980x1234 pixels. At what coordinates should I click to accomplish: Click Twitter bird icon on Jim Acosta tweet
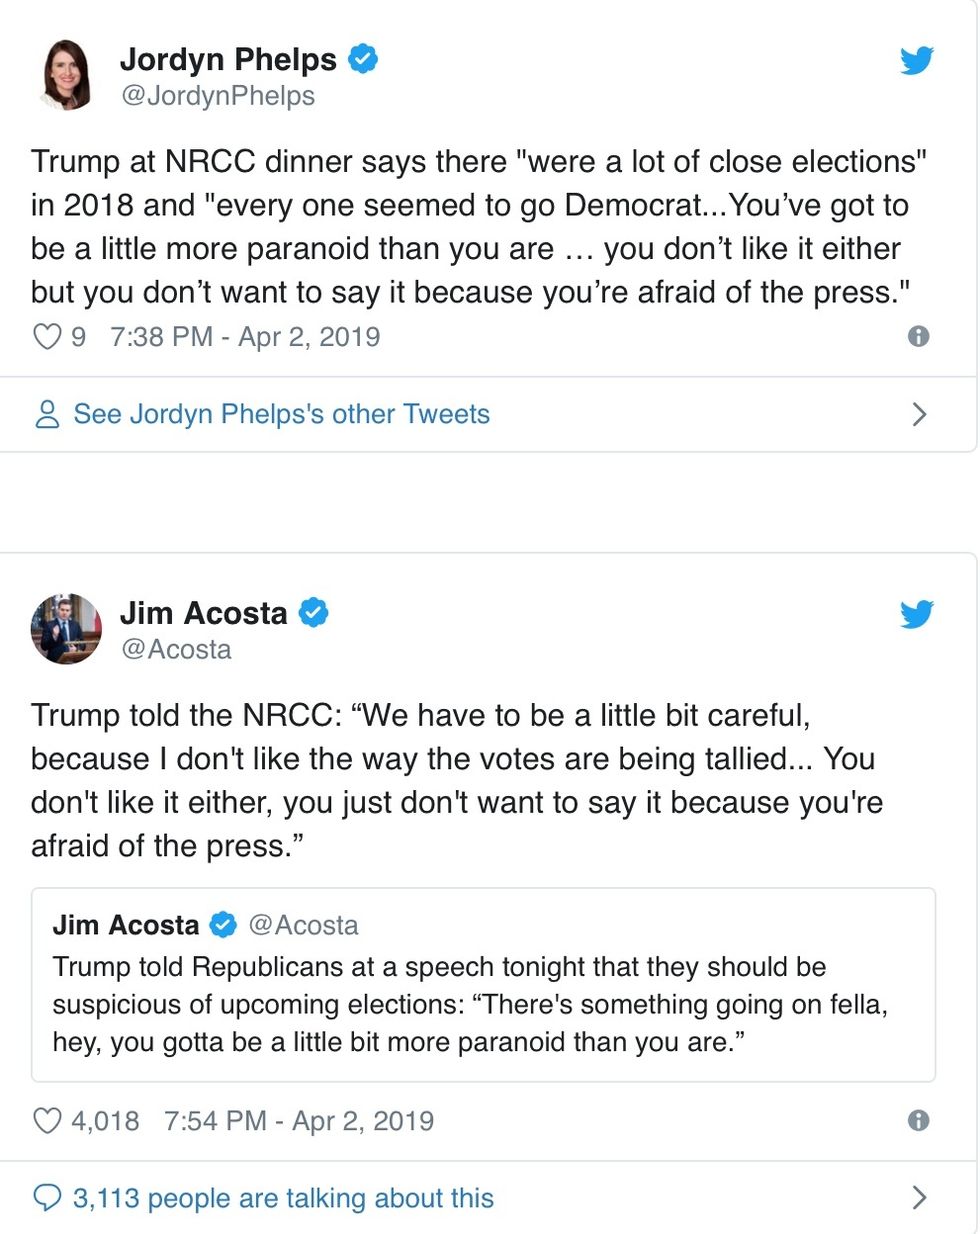pos(916,614)
